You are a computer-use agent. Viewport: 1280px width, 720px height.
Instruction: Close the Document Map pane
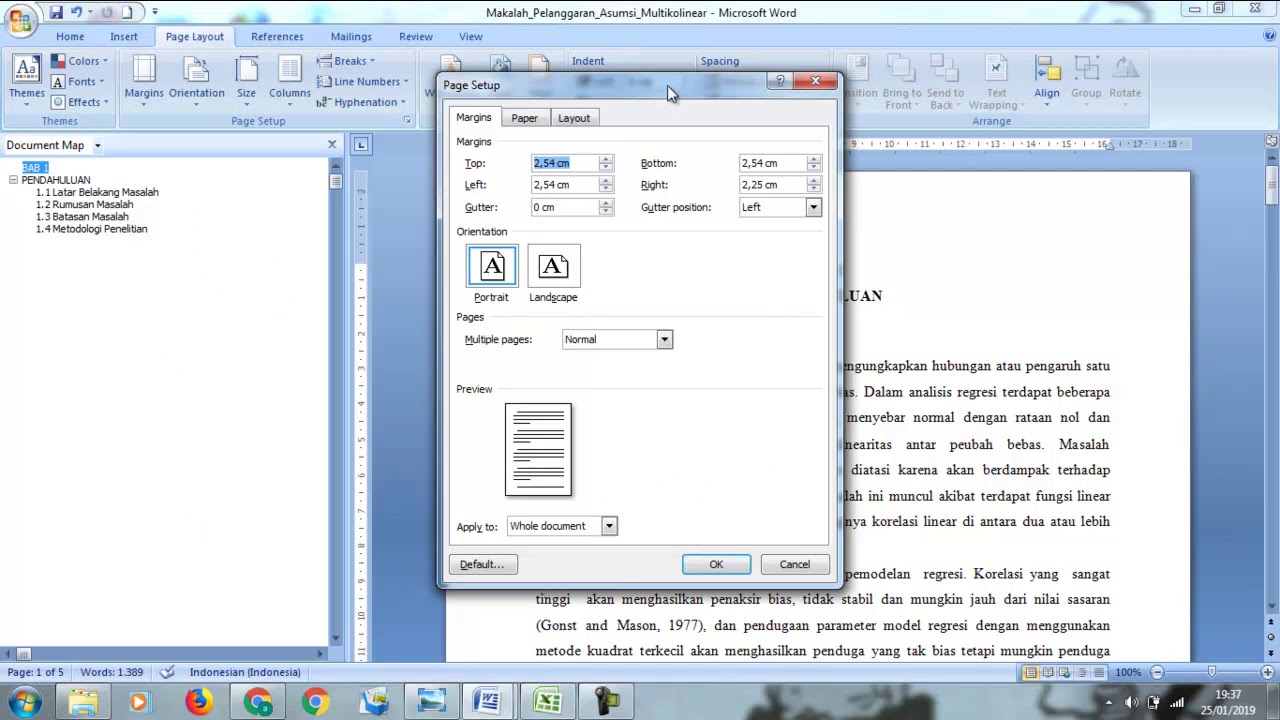(332, 145)
